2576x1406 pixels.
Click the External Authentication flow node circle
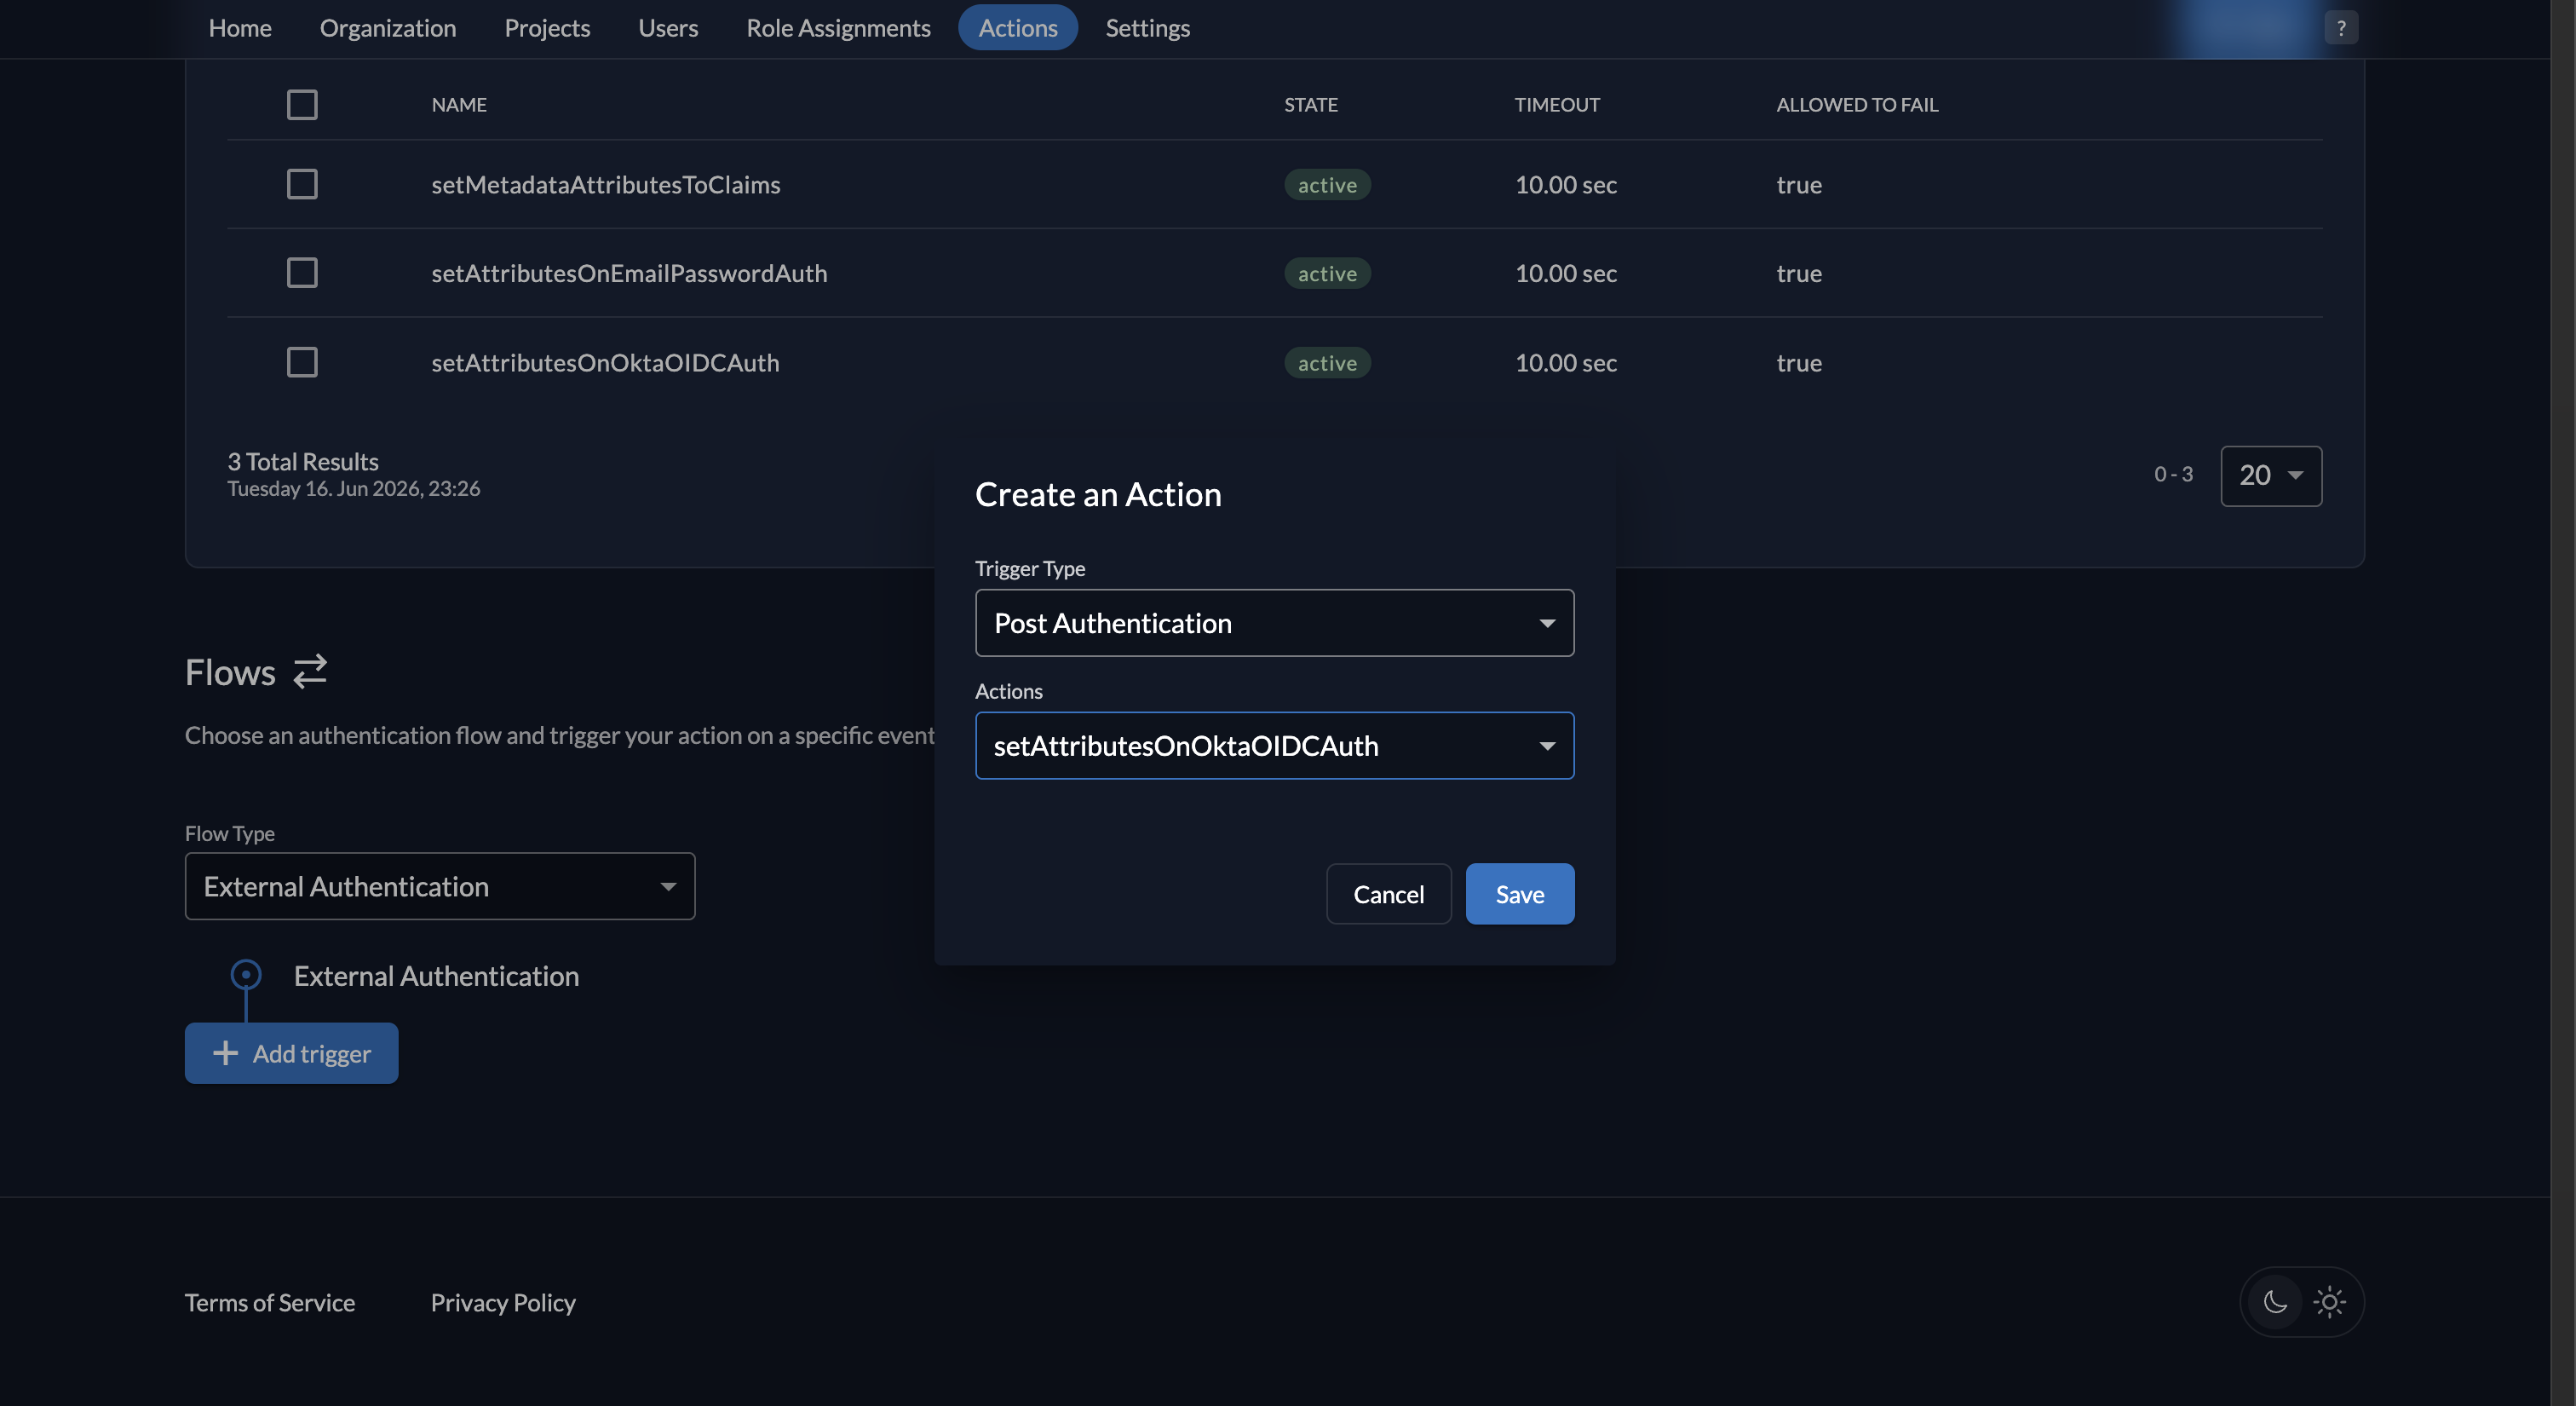(x=245, y=974)
